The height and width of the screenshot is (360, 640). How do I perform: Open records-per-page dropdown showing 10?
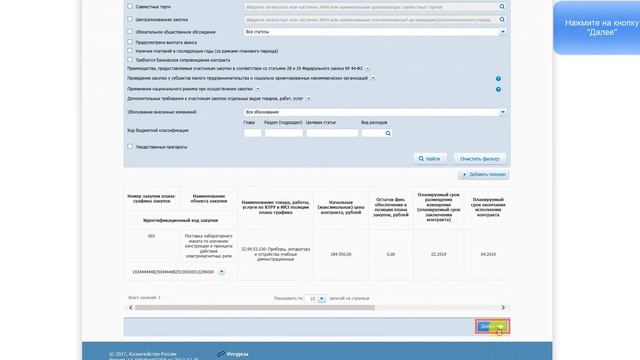click(x=322, y=299)
